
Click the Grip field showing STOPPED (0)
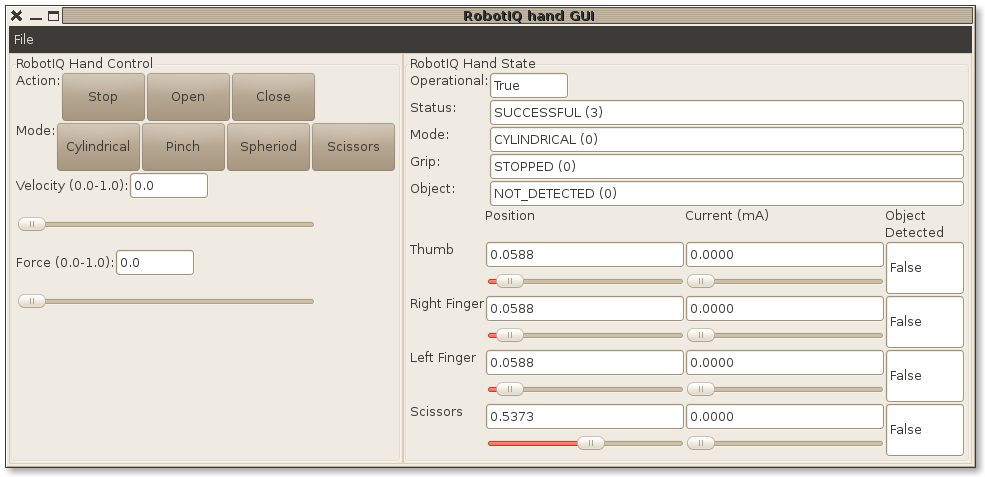pyautogui.click(x=727, y=167)
